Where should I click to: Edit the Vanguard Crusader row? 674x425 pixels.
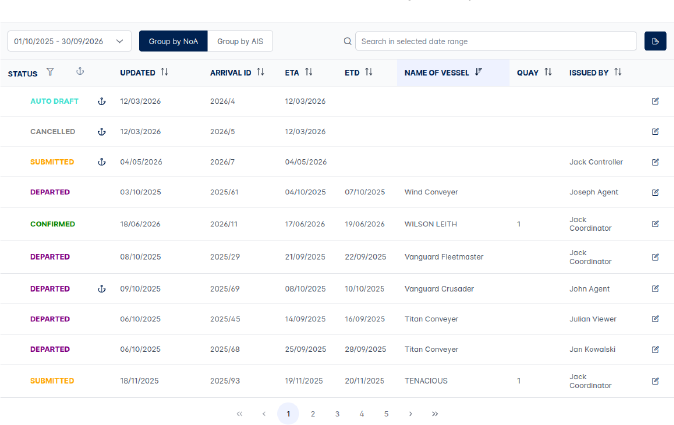pos(655,289)
